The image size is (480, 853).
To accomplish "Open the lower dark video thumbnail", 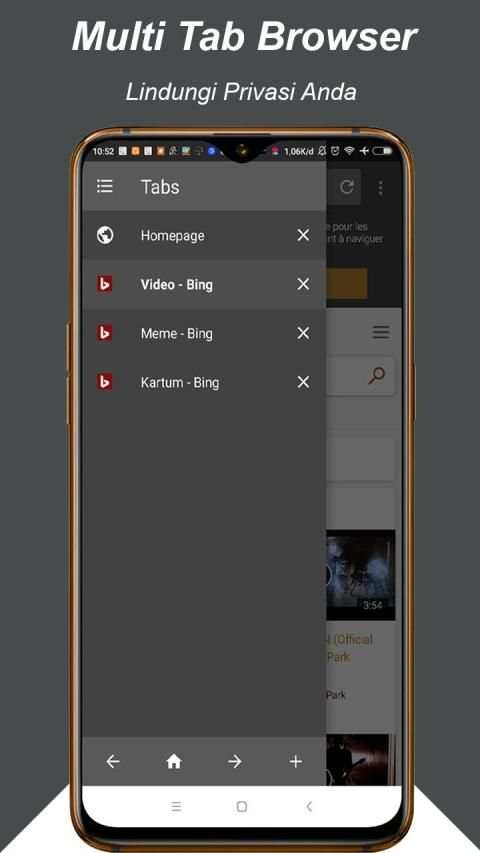I will [359, 760].
